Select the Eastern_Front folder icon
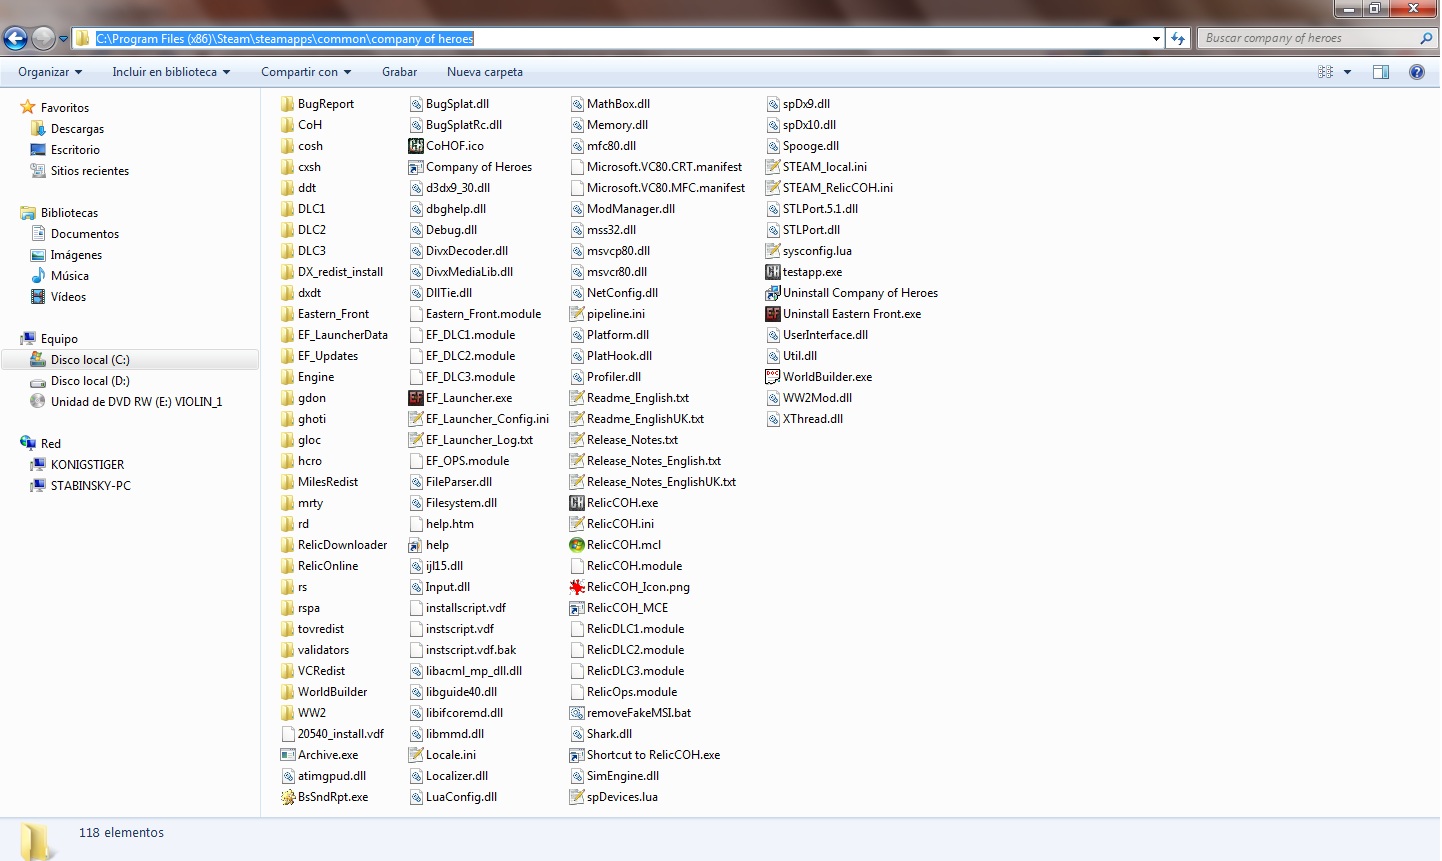This screenshot has height=861, width=1442. [x=288, y=314]
